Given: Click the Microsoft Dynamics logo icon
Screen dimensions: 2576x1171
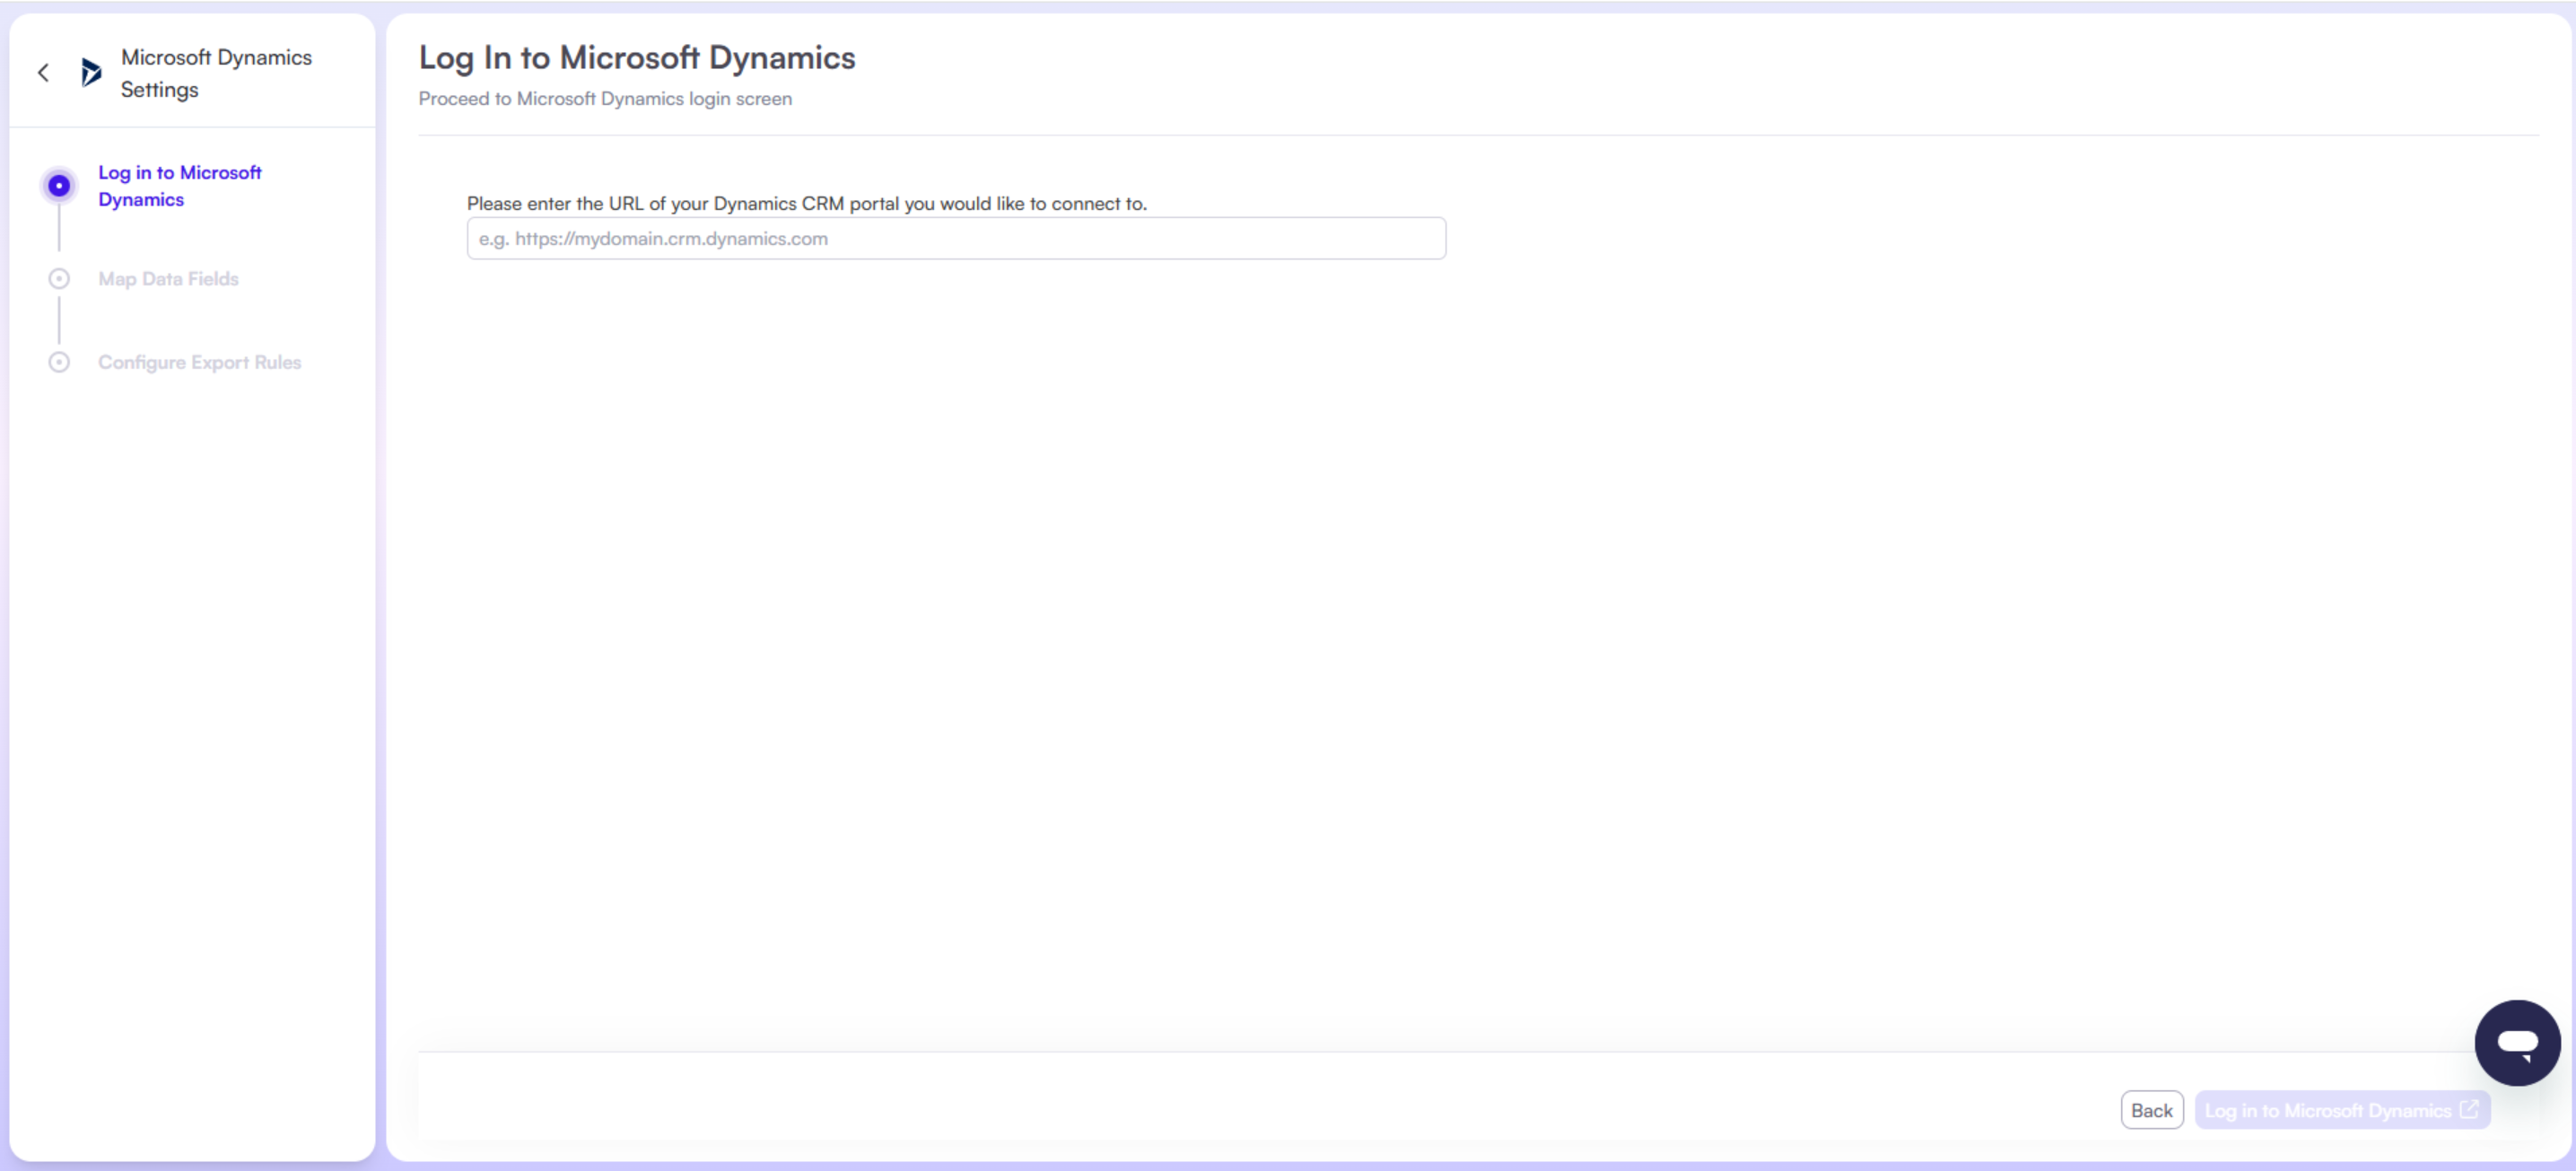Looking at the screenshot, I should pyautogui.click(x=91, y=72).
